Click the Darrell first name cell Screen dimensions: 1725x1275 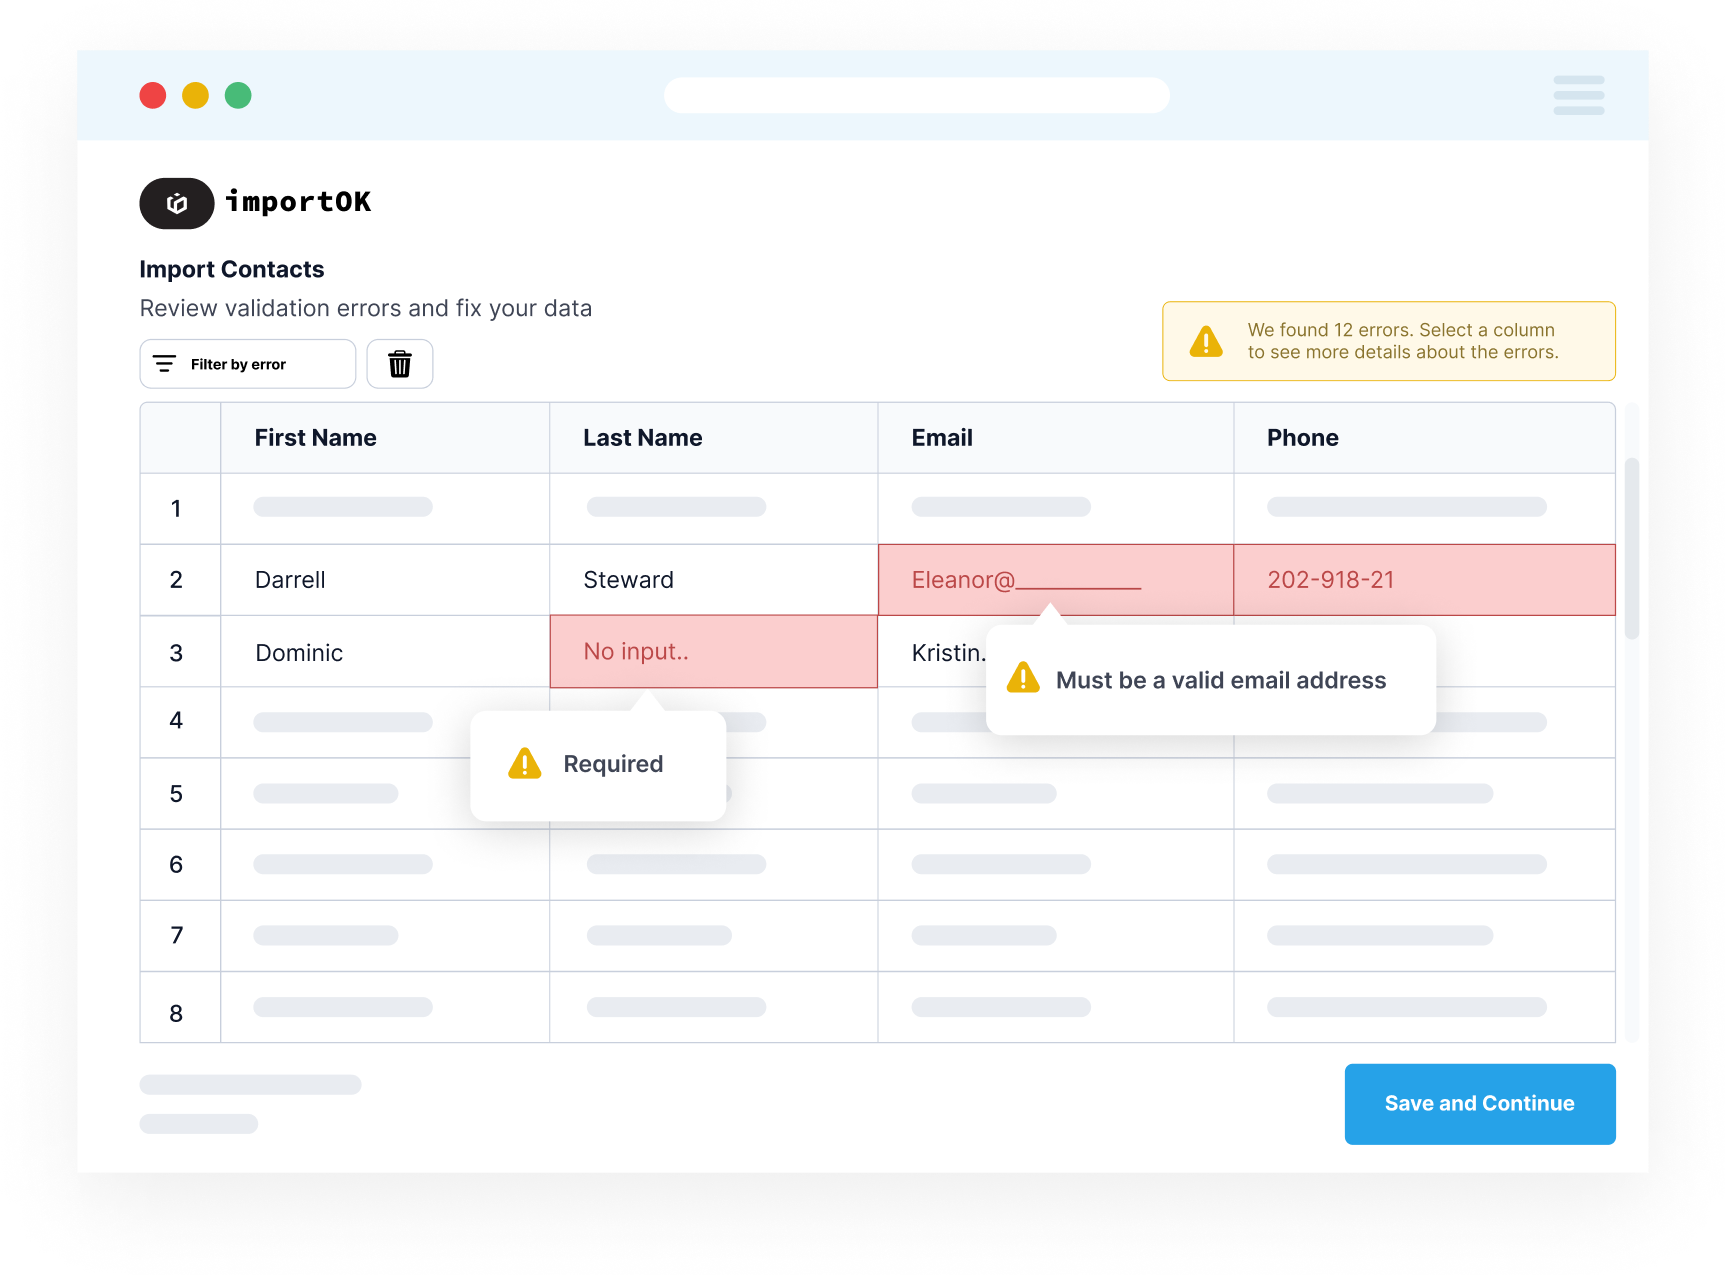coord(385,580)
